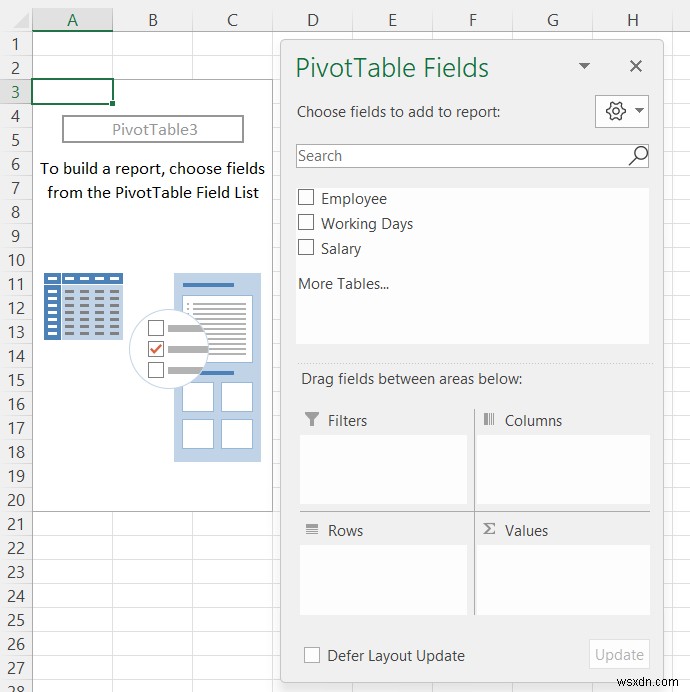
Task: Click the 'PivotTable Fields' pane title
Action: point(392,68)
